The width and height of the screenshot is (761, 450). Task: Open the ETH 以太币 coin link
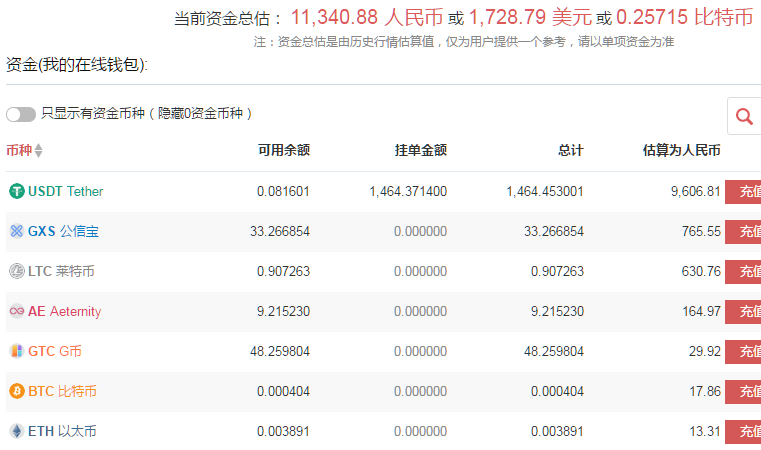point(62,431)
